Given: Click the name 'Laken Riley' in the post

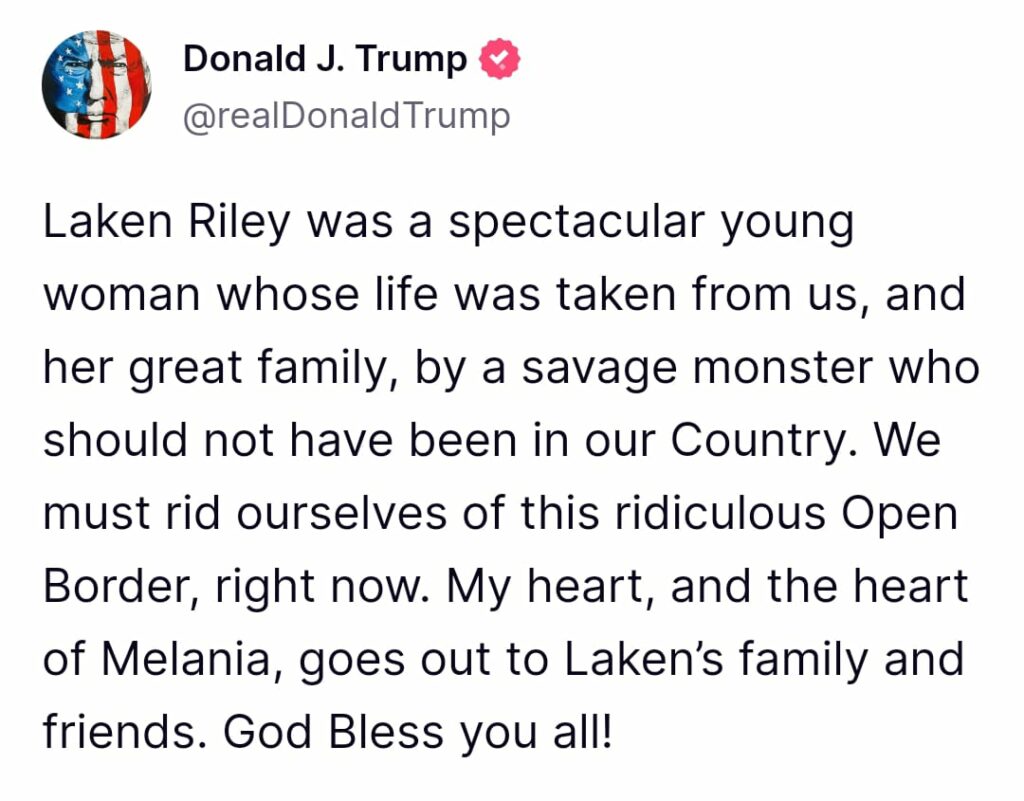Looking at the screenshot, I should click(167, 223).
